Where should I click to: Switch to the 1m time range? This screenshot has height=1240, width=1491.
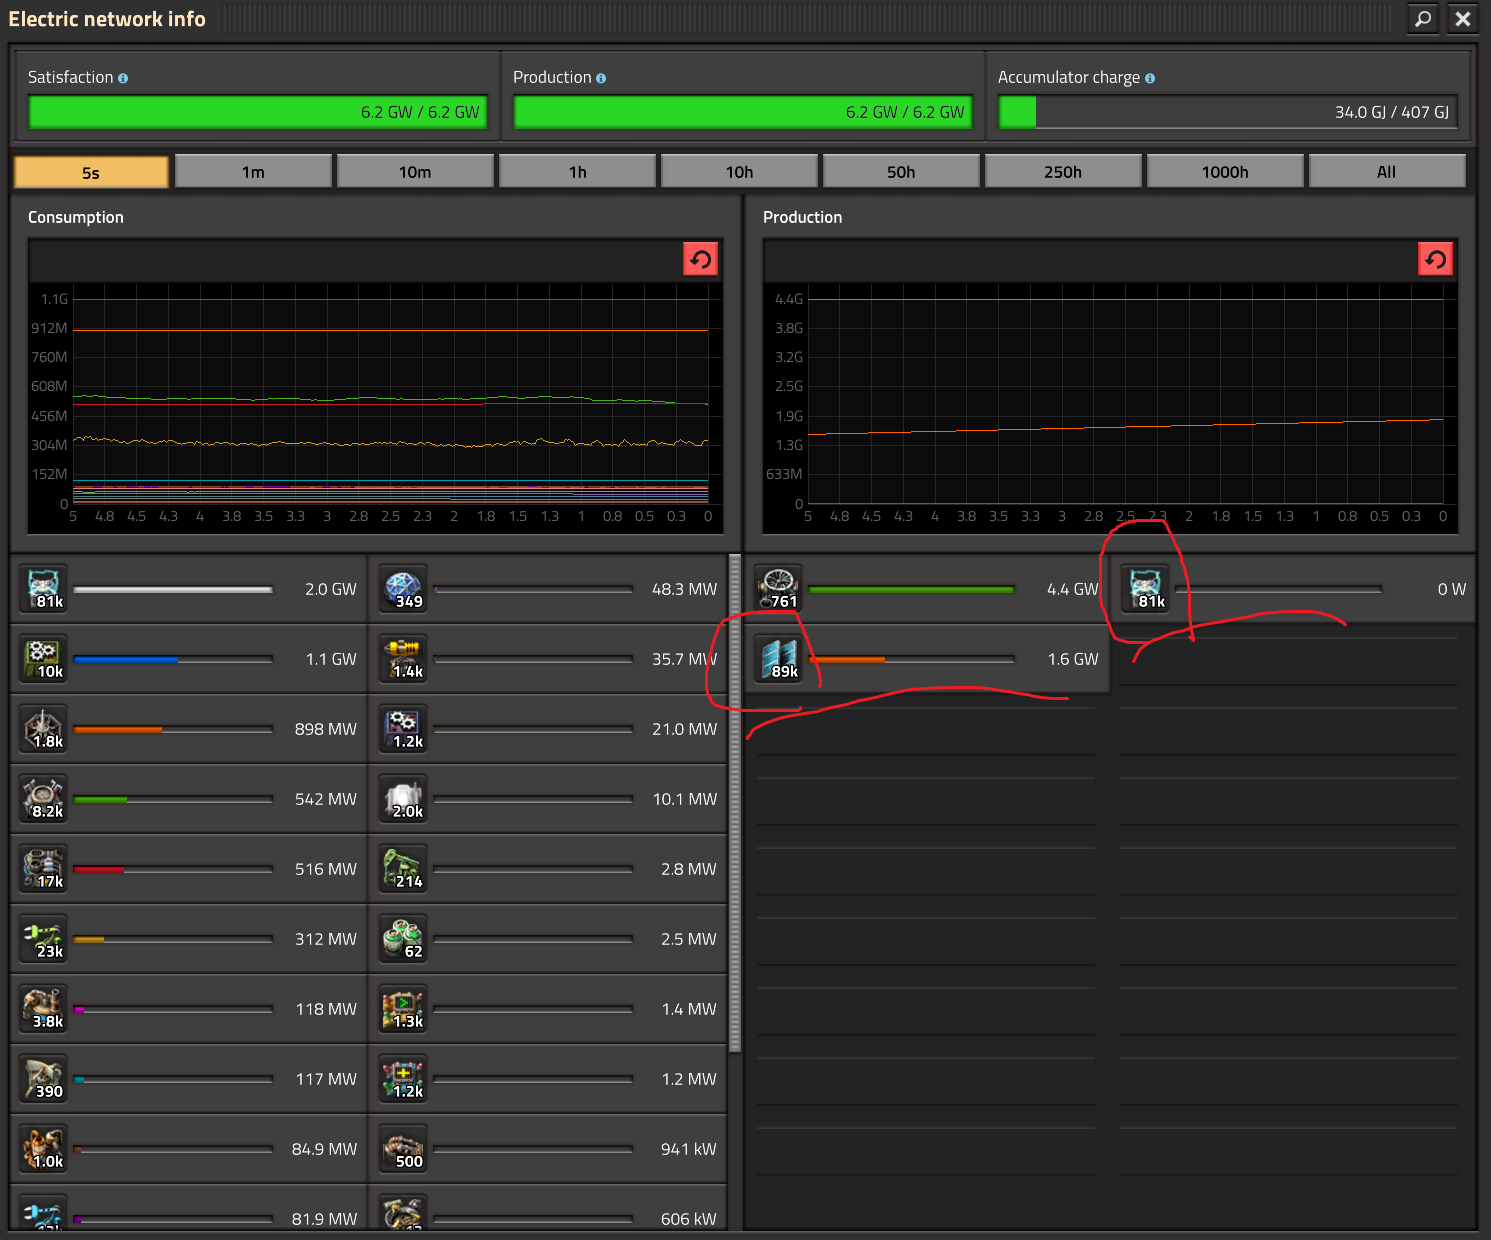tap(253, 172)
